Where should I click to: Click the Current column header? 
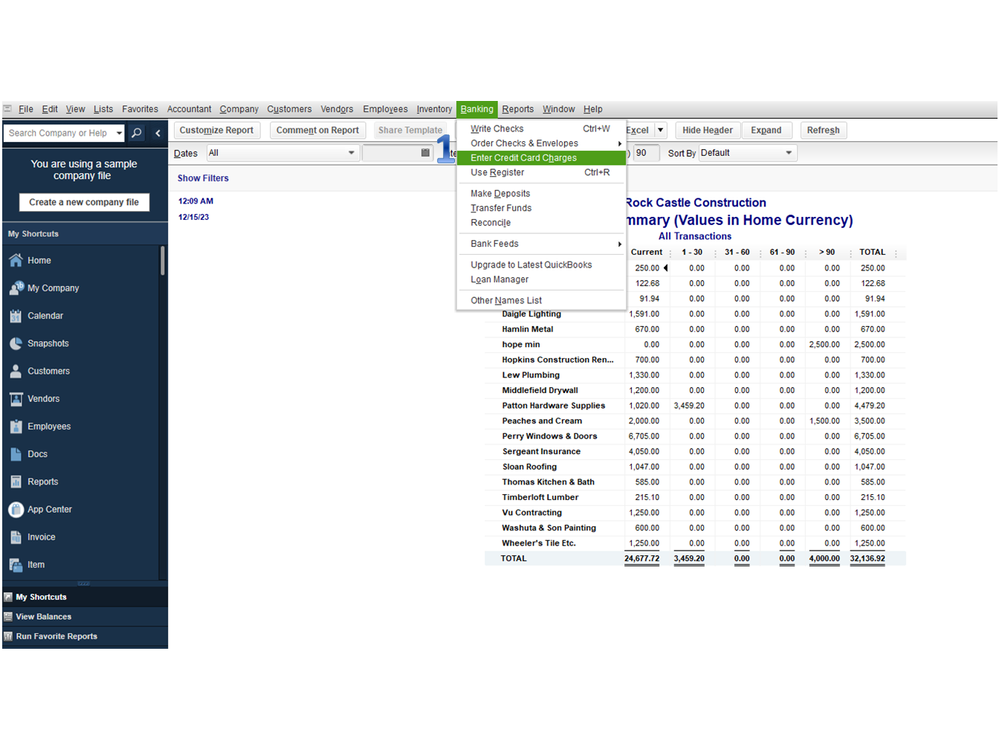pyautogui.click(x=646, y=252)
